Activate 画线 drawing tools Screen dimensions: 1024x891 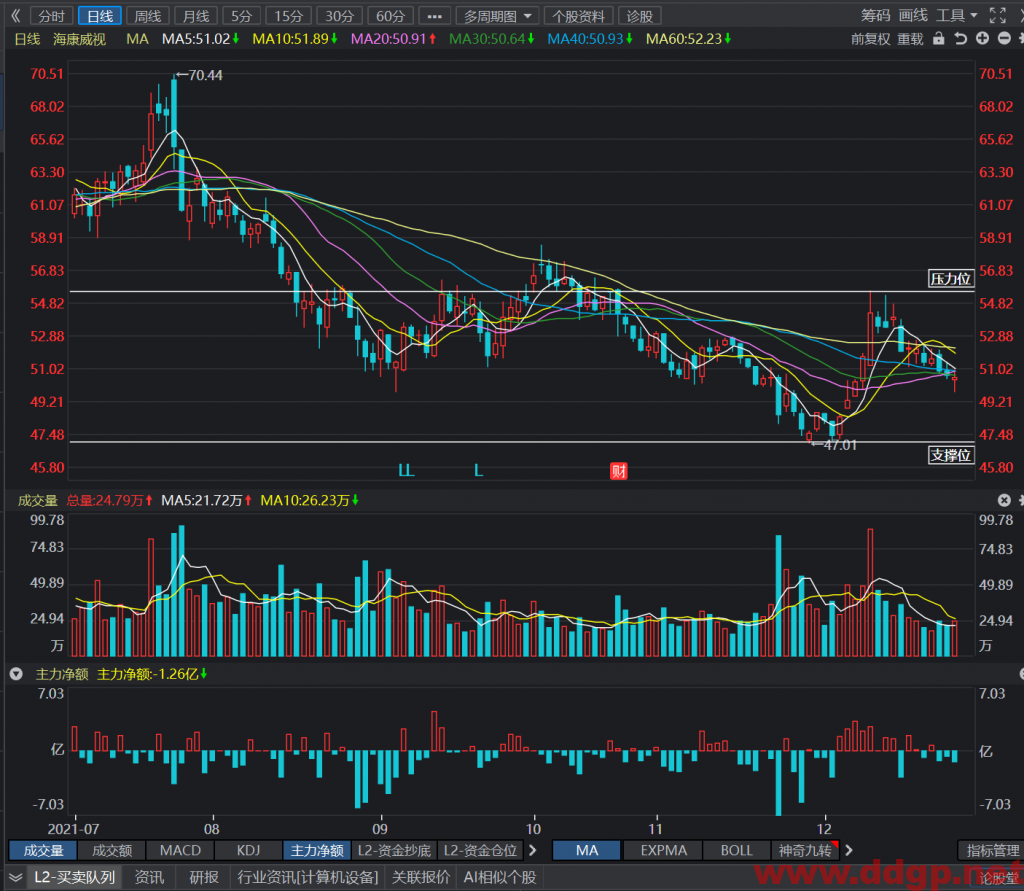(913, 16)
